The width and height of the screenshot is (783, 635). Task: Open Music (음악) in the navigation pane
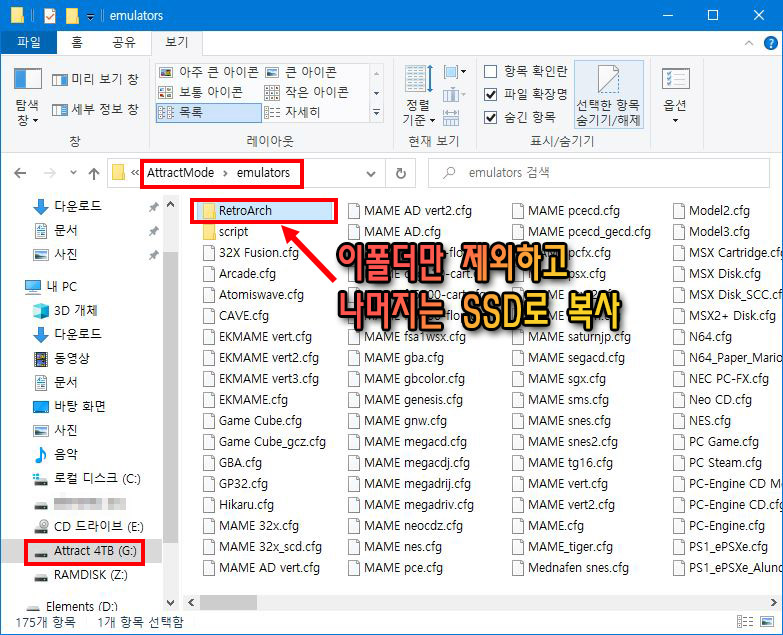65,454
